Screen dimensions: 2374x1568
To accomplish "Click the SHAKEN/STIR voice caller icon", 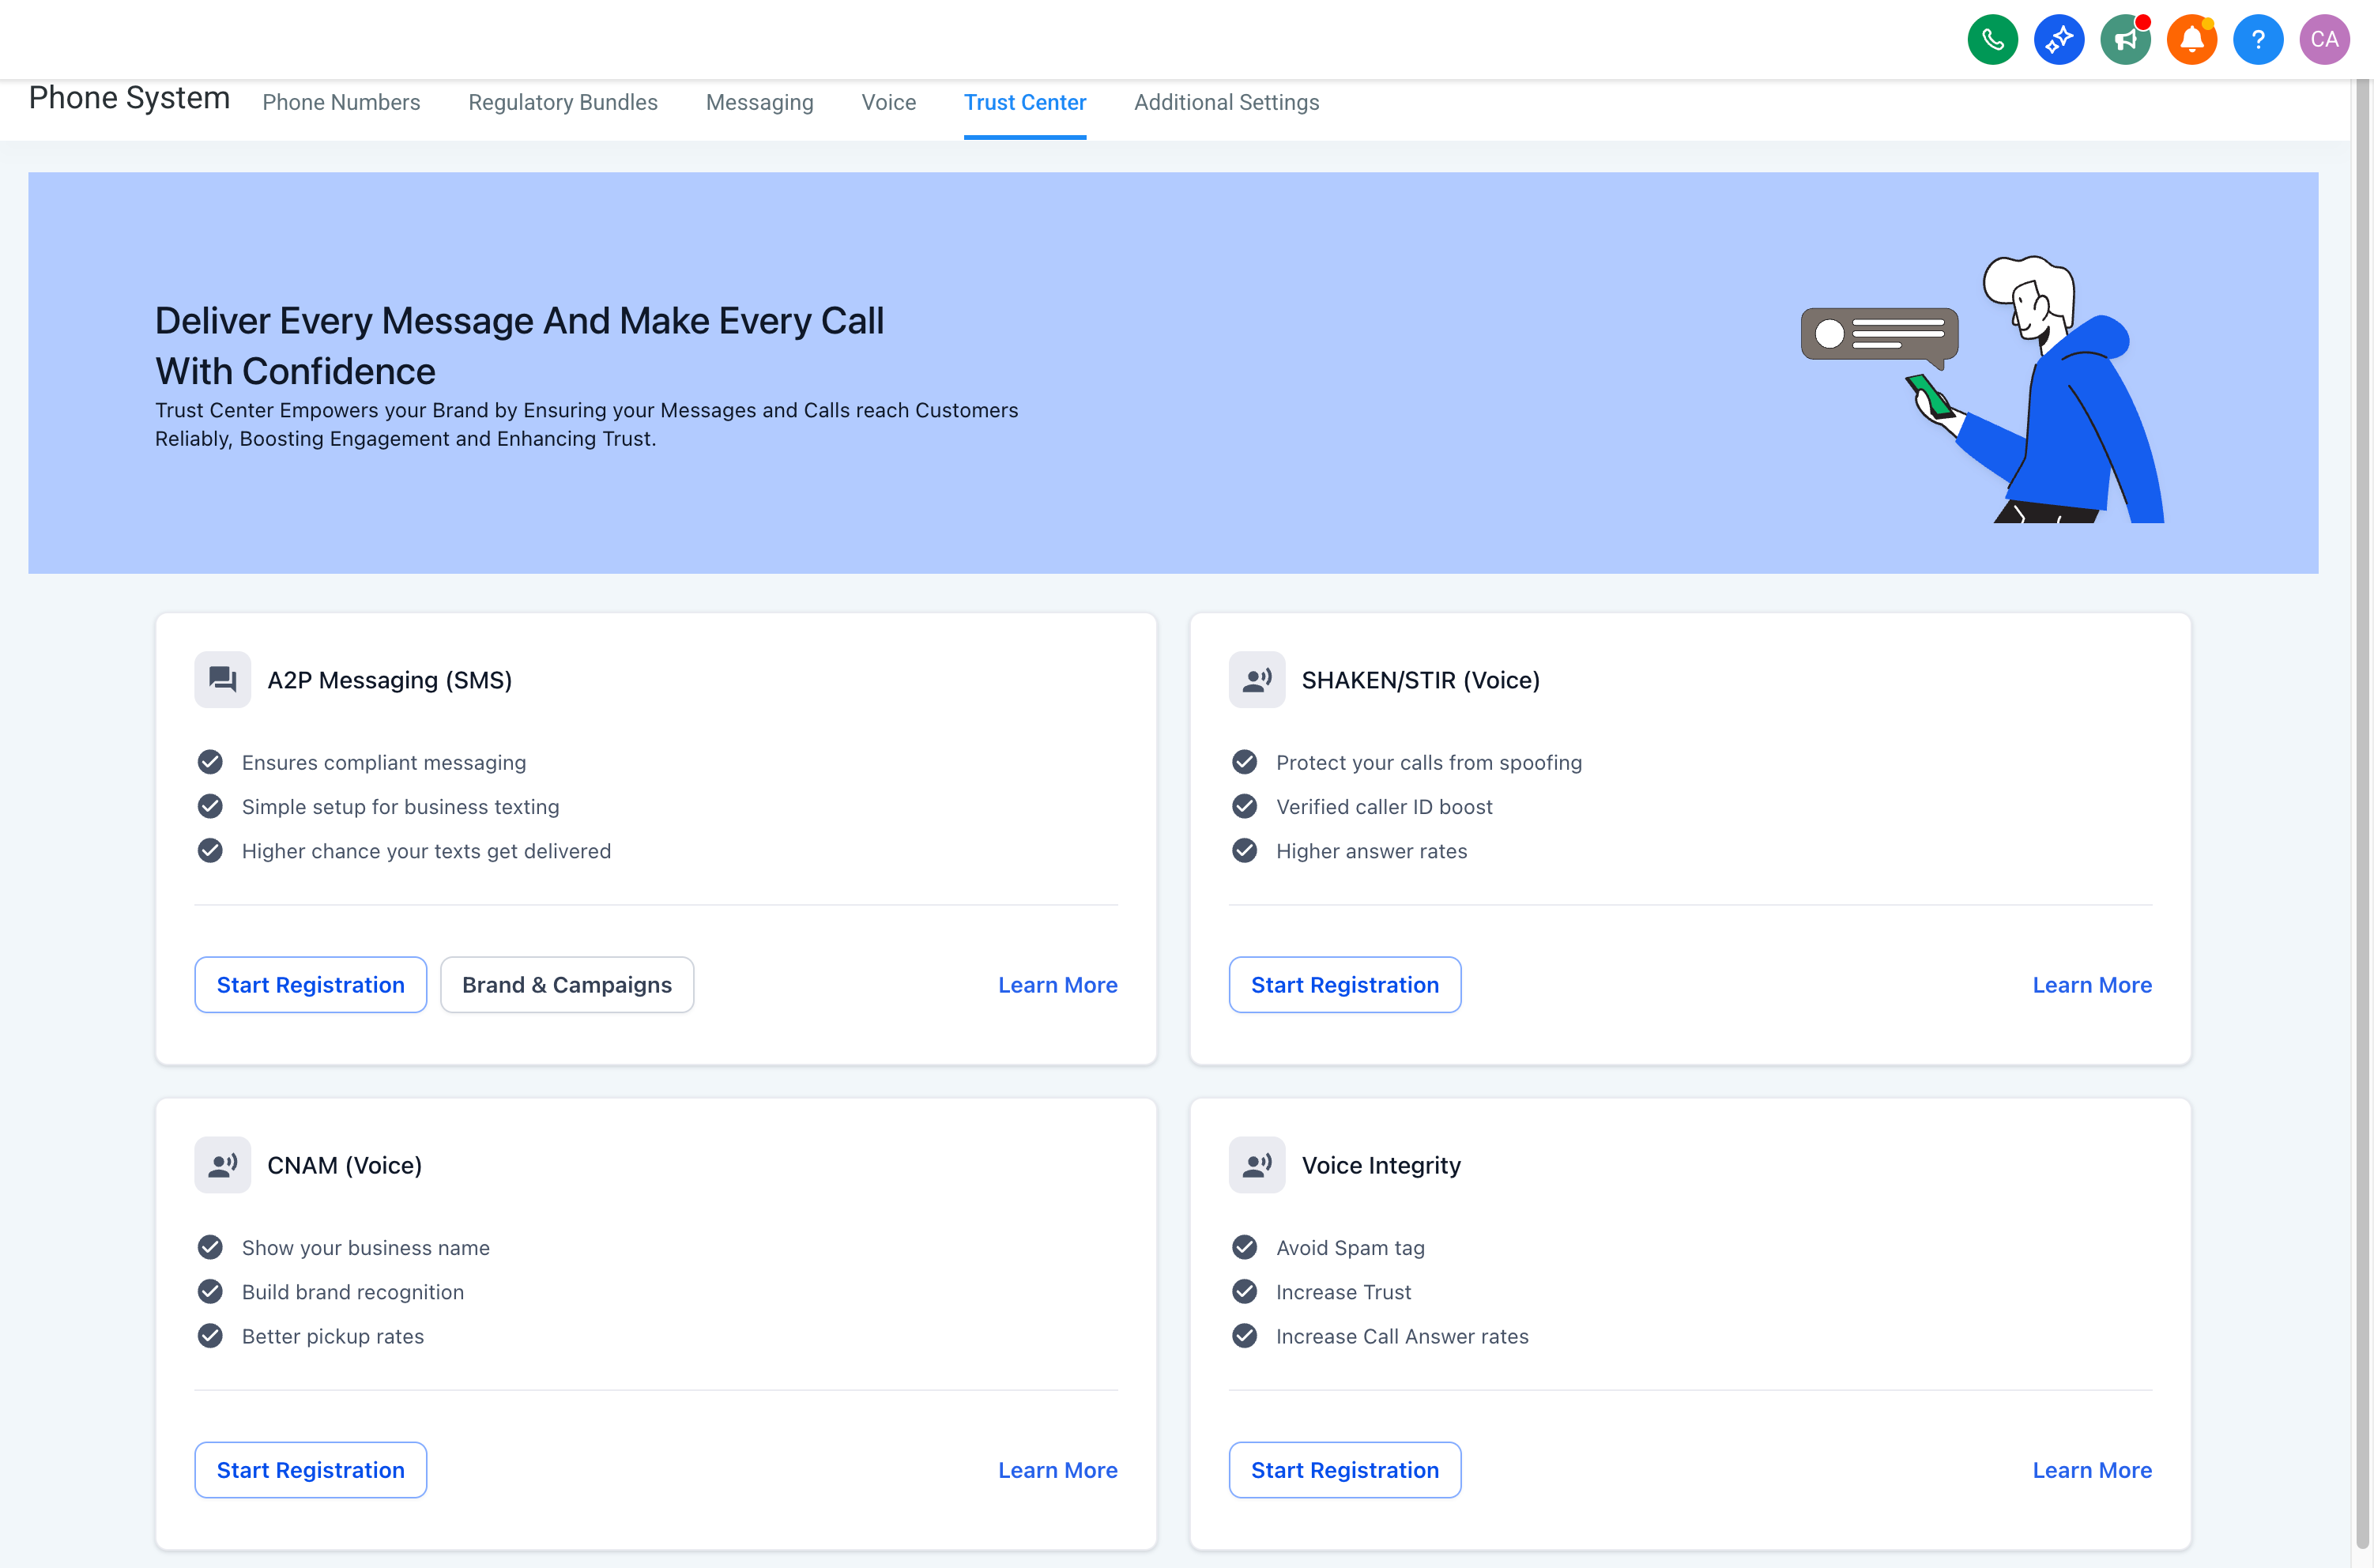I will (1256, 680).
